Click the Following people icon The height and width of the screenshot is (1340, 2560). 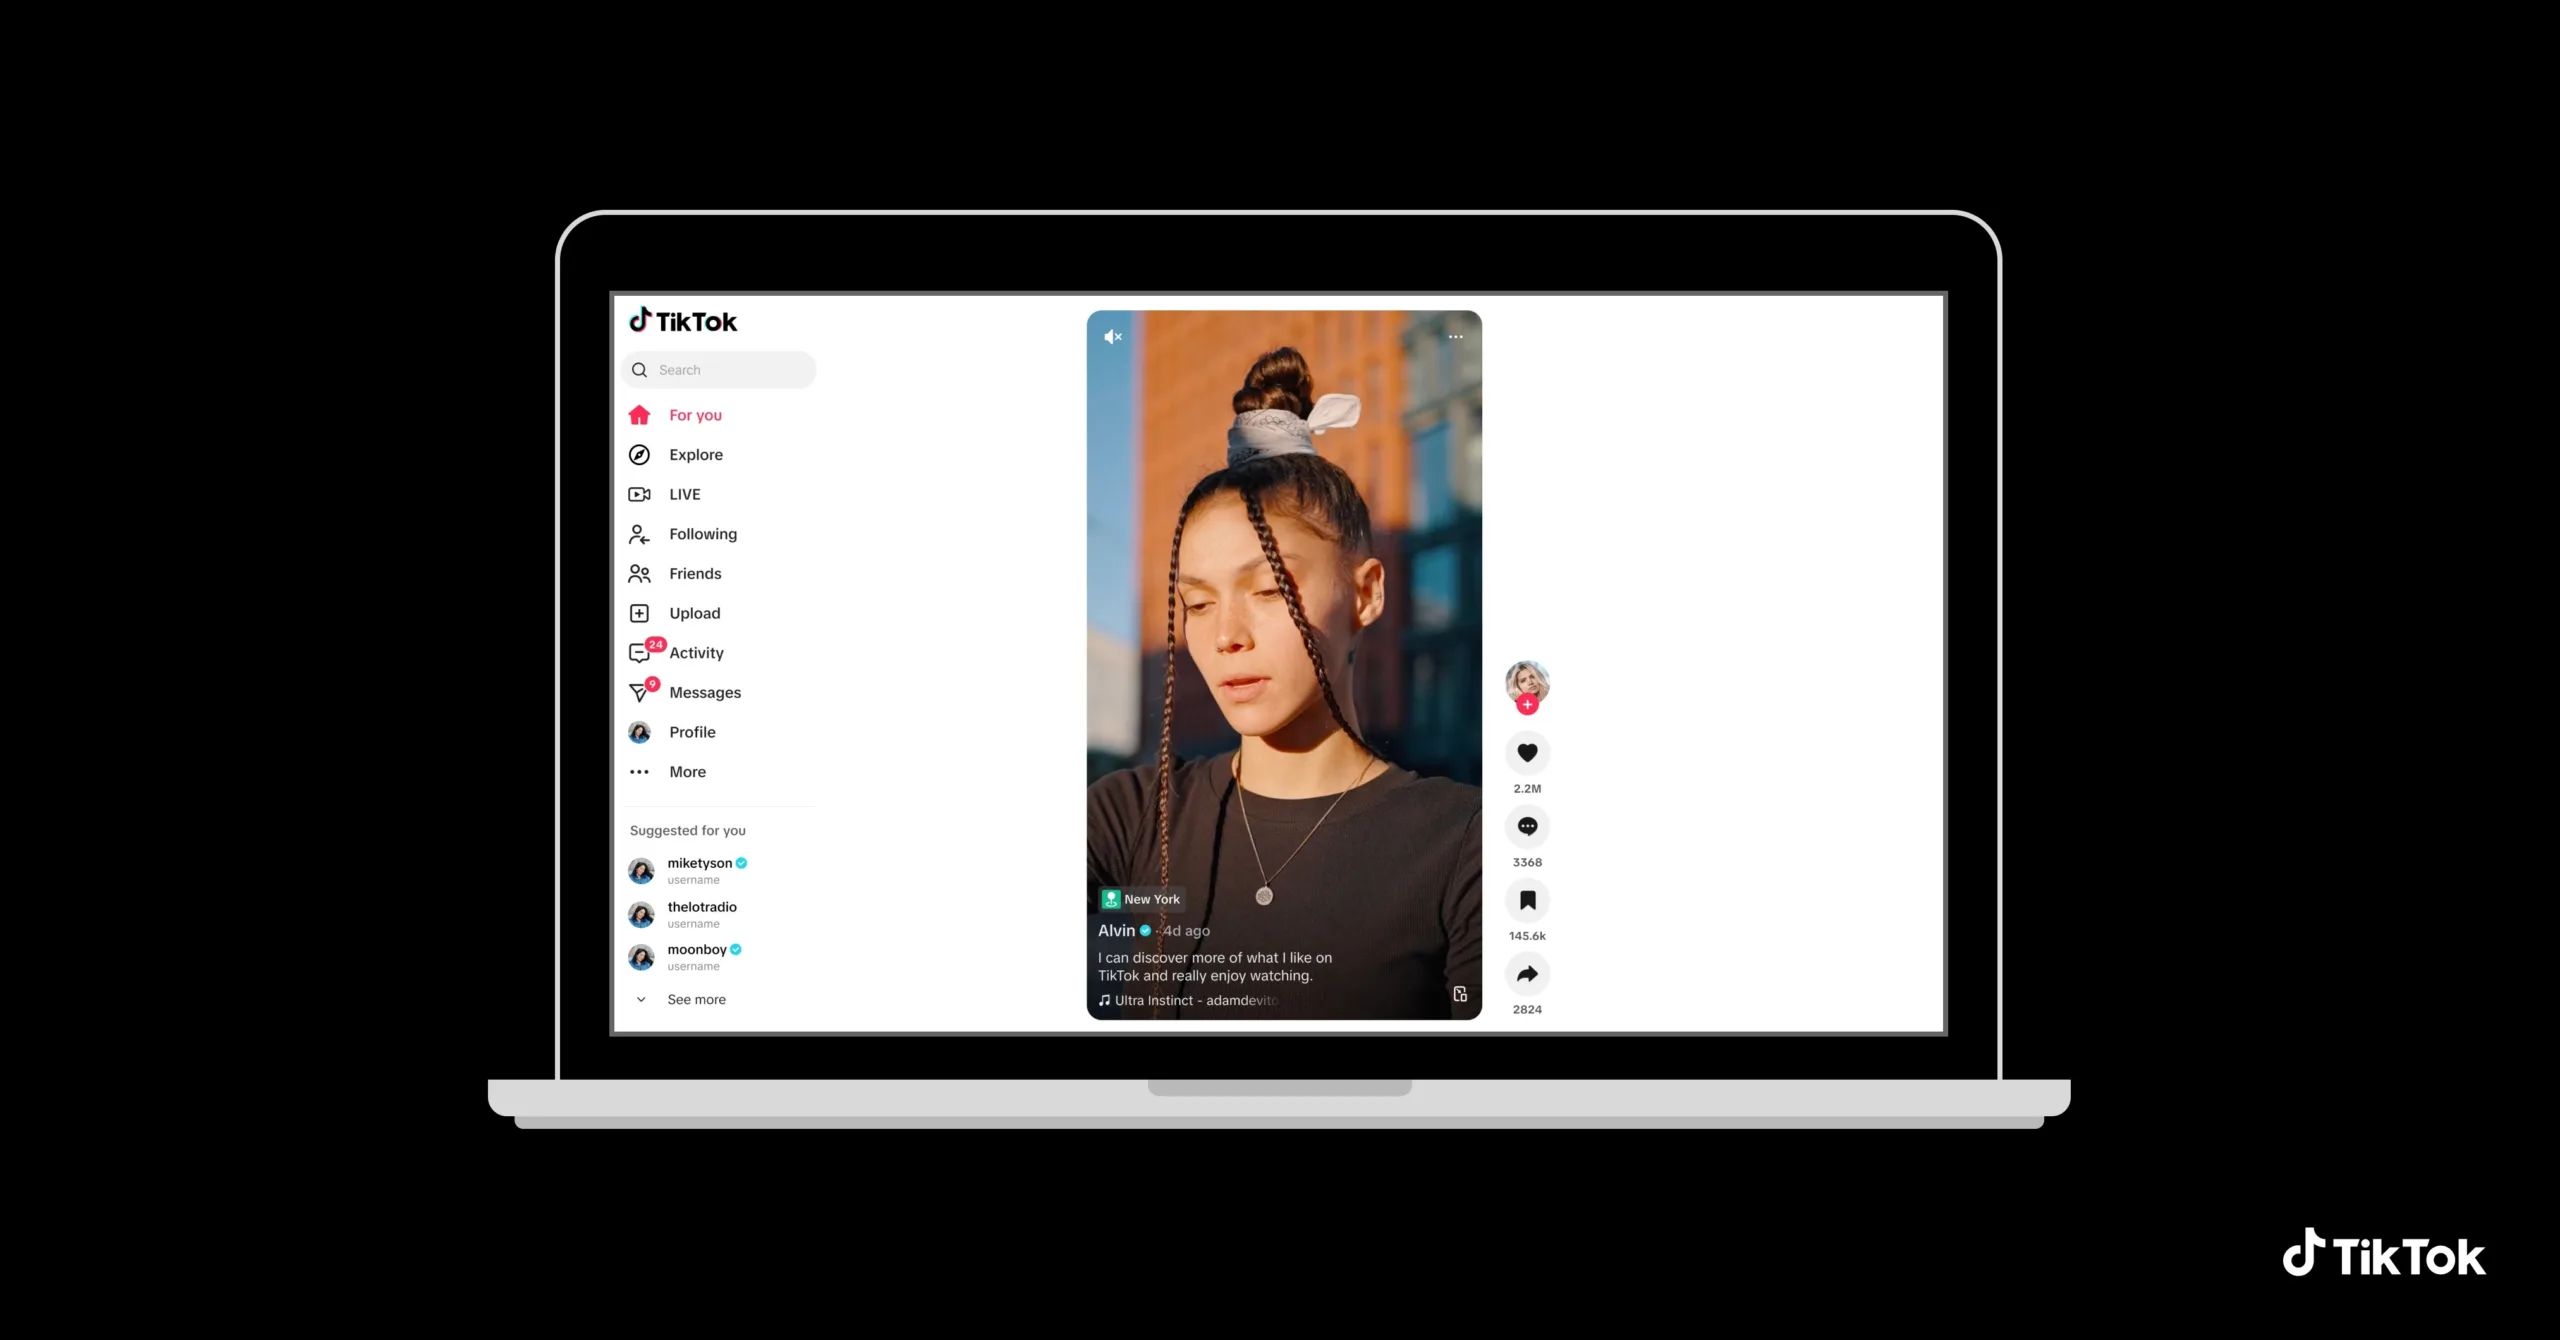pos(640,534)
